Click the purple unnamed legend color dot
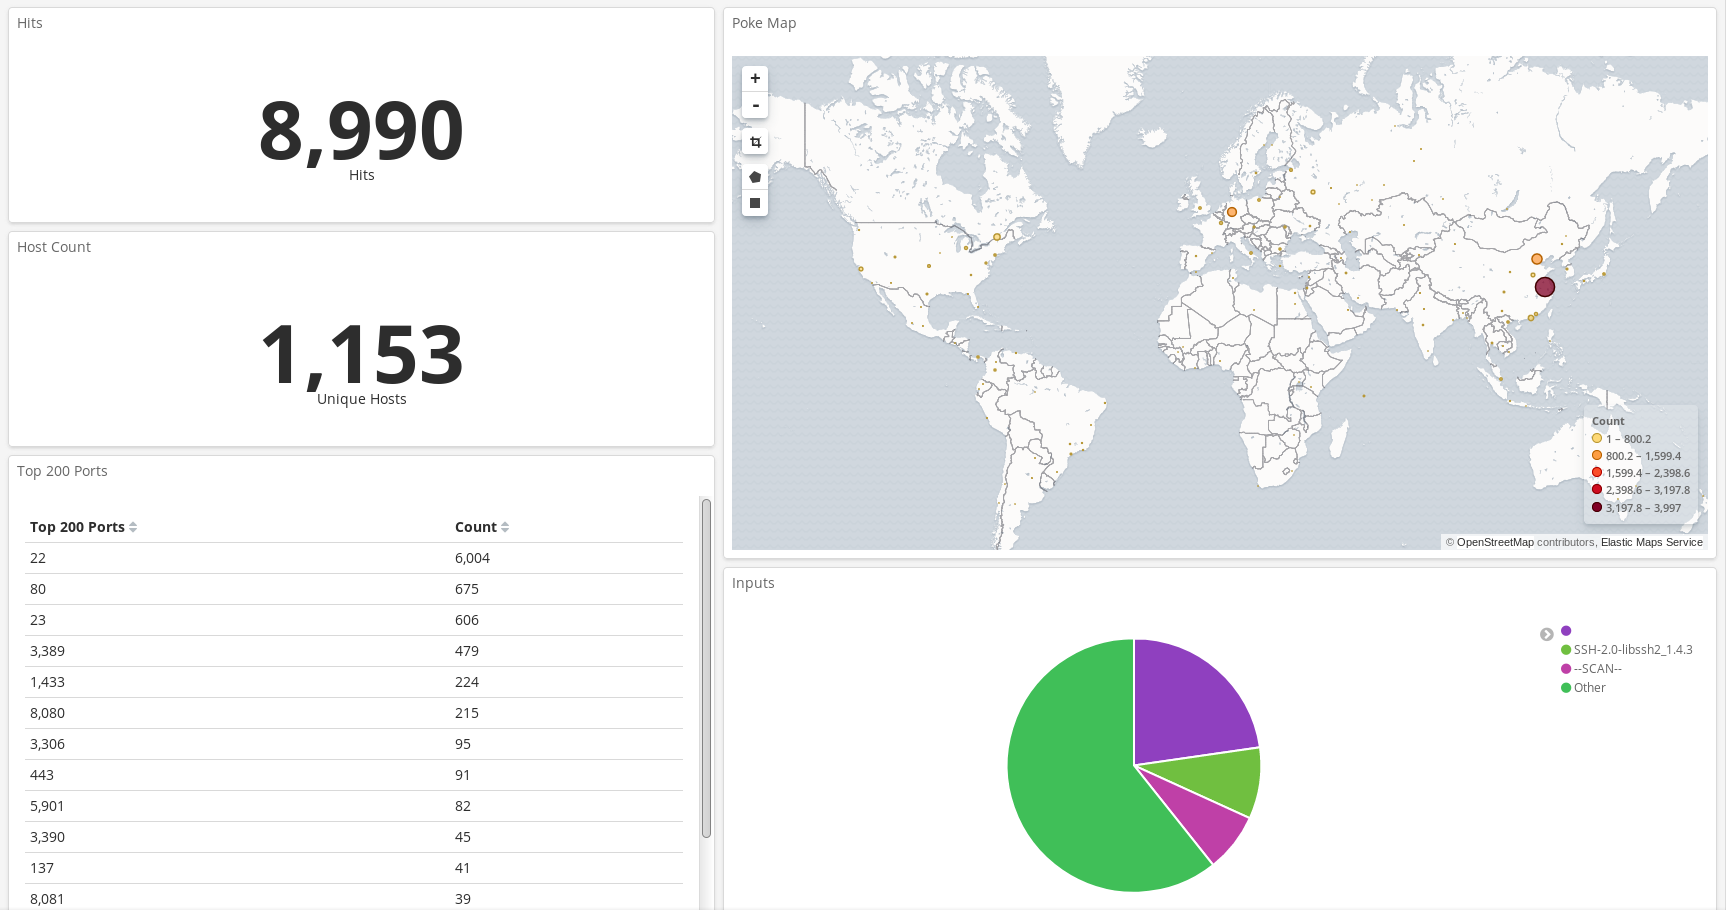The image size is (1726, 910). [1566, 631]
